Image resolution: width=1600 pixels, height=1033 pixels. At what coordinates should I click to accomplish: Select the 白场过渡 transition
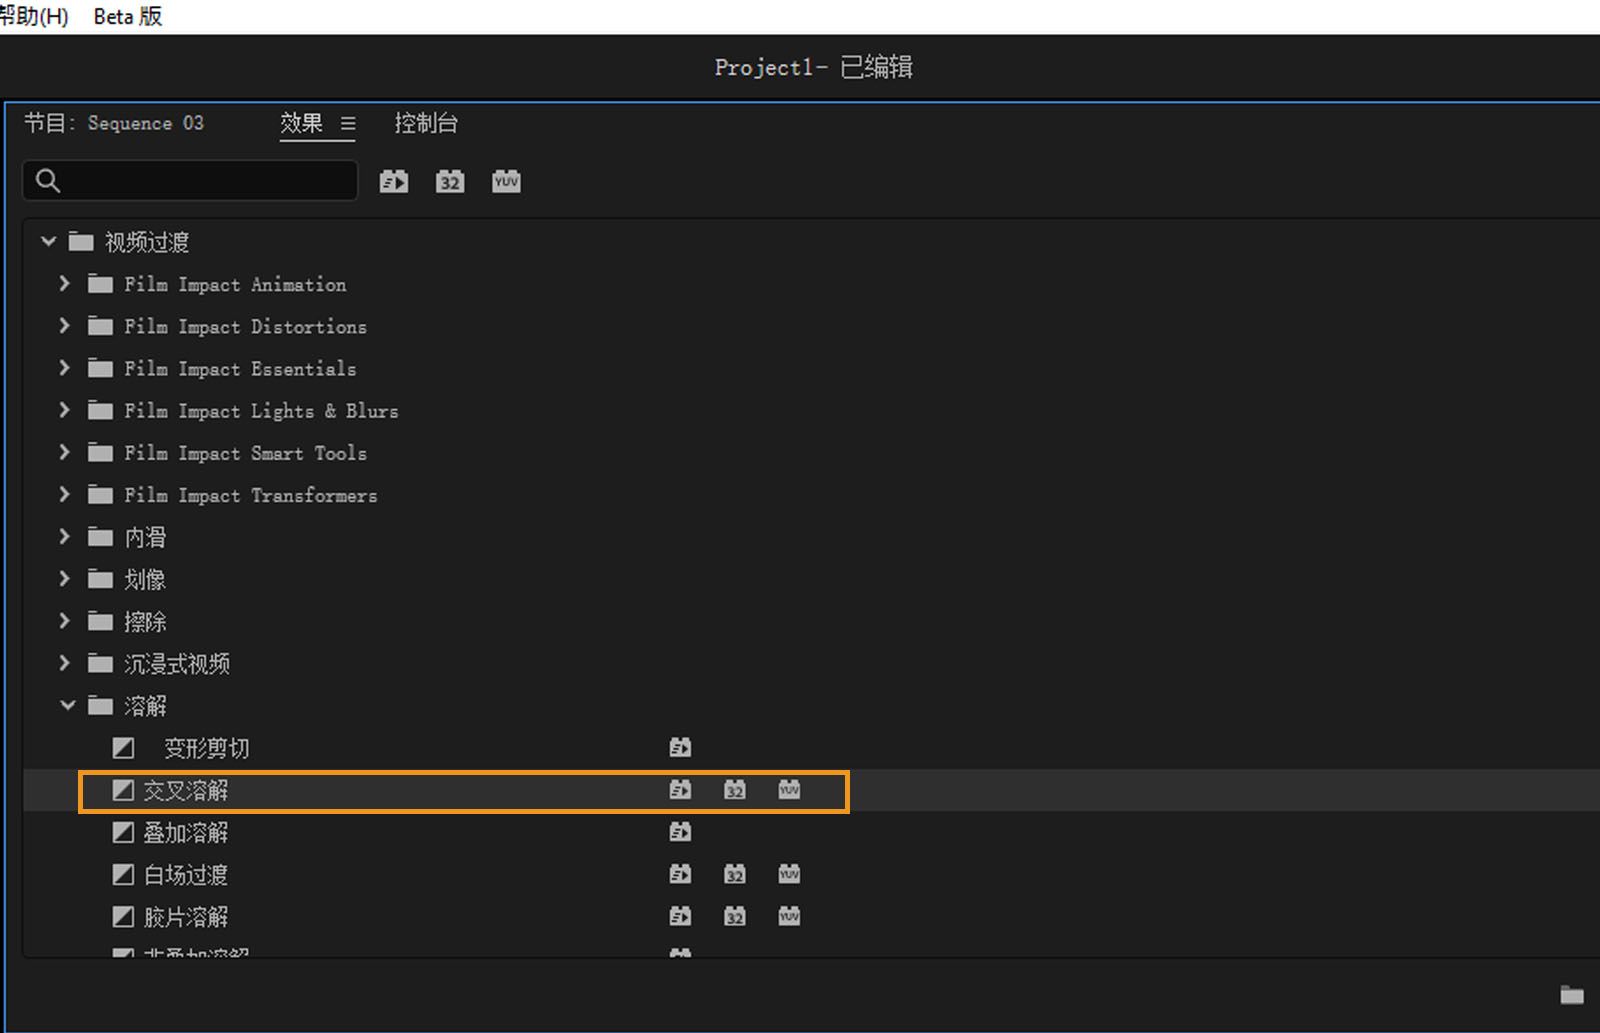[186, 875]
